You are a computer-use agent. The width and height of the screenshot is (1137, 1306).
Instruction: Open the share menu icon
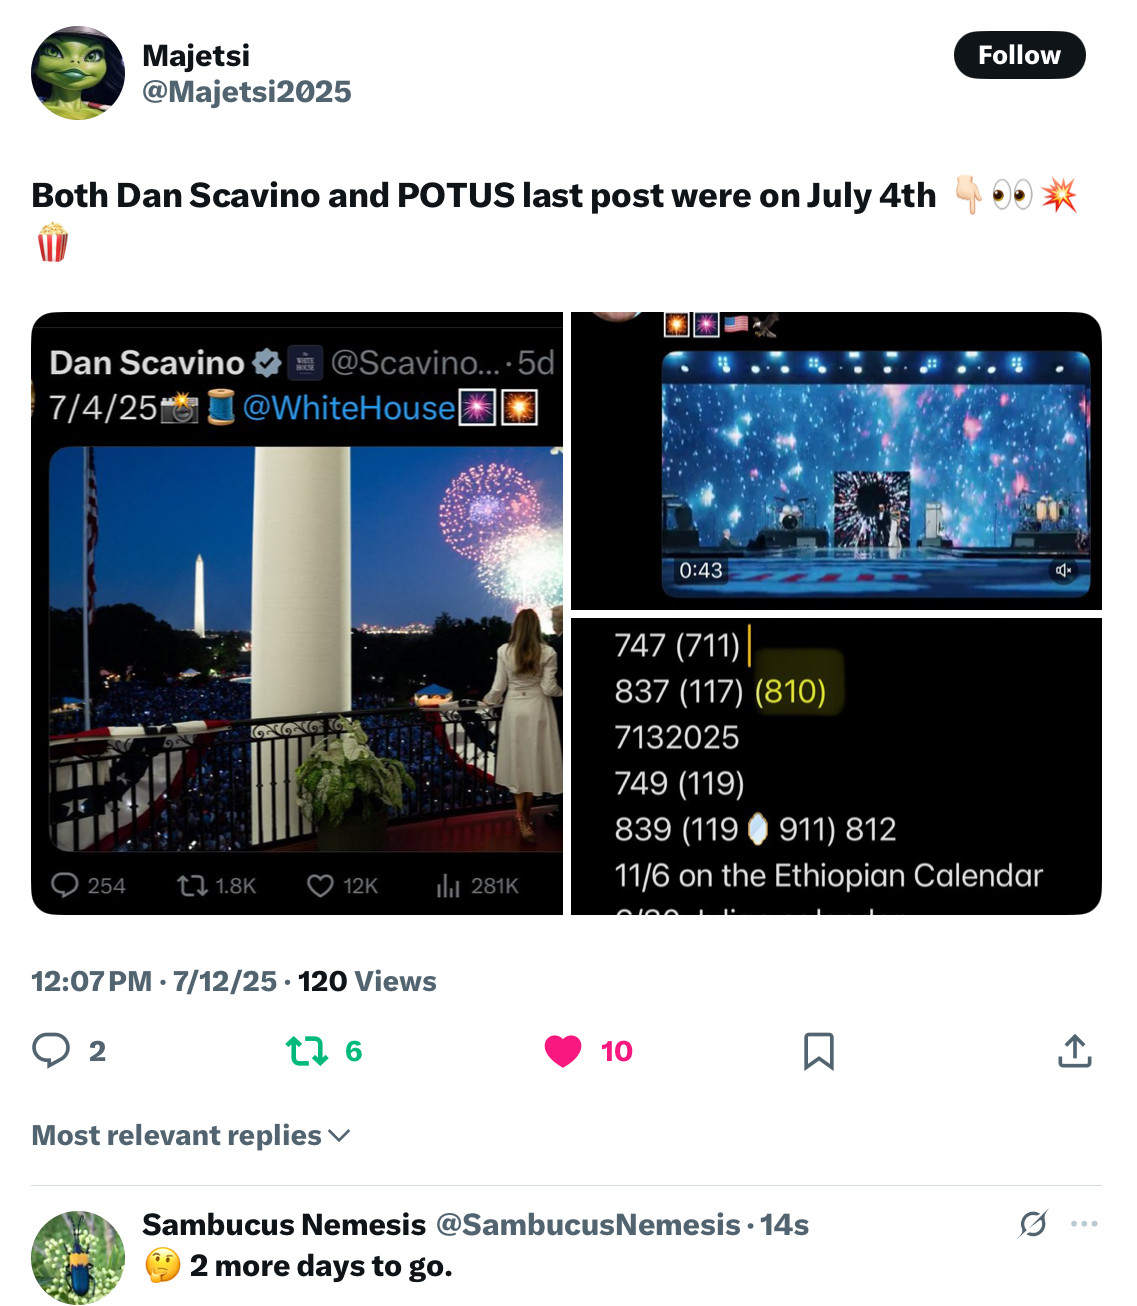coord(1074,1051)
